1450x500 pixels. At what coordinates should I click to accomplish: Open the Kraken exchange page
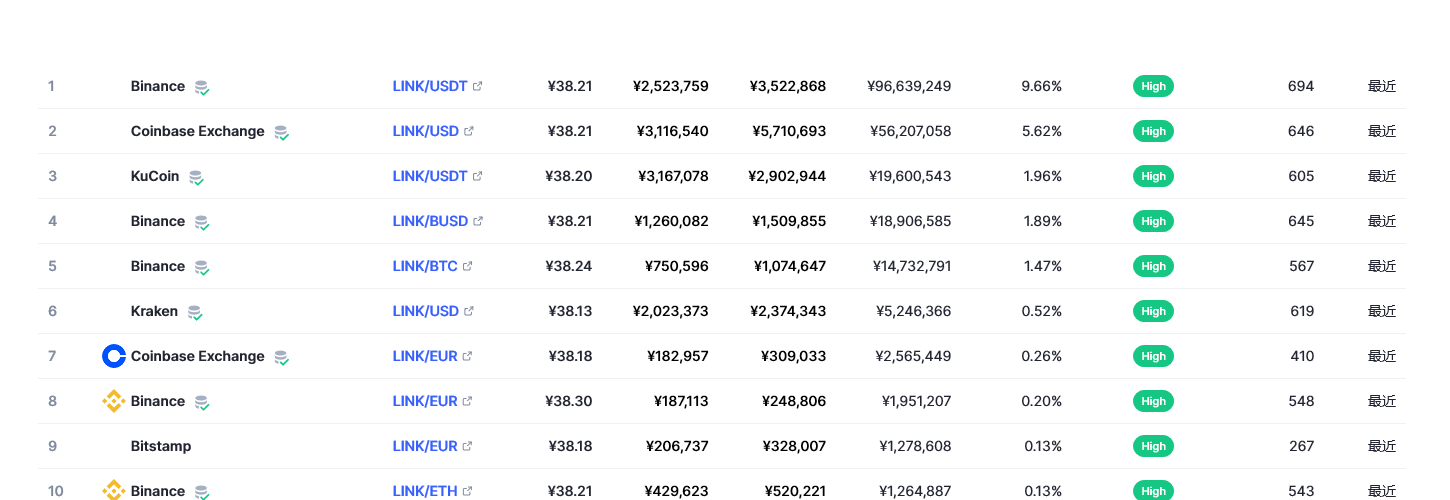tap(154, 311)
